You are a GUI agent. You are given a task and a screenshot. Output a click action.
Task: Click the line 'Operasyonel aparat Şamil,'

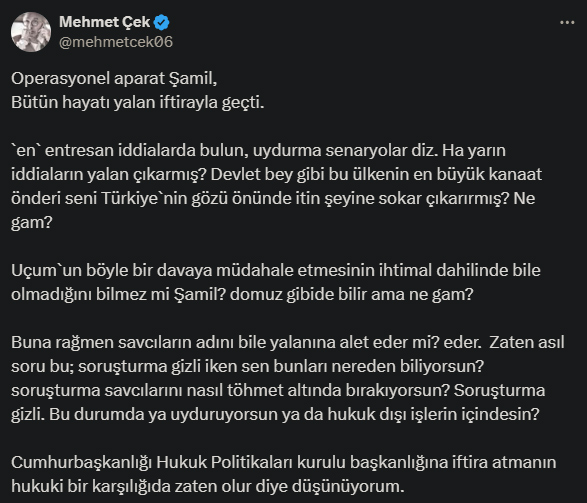pos(114,79)
